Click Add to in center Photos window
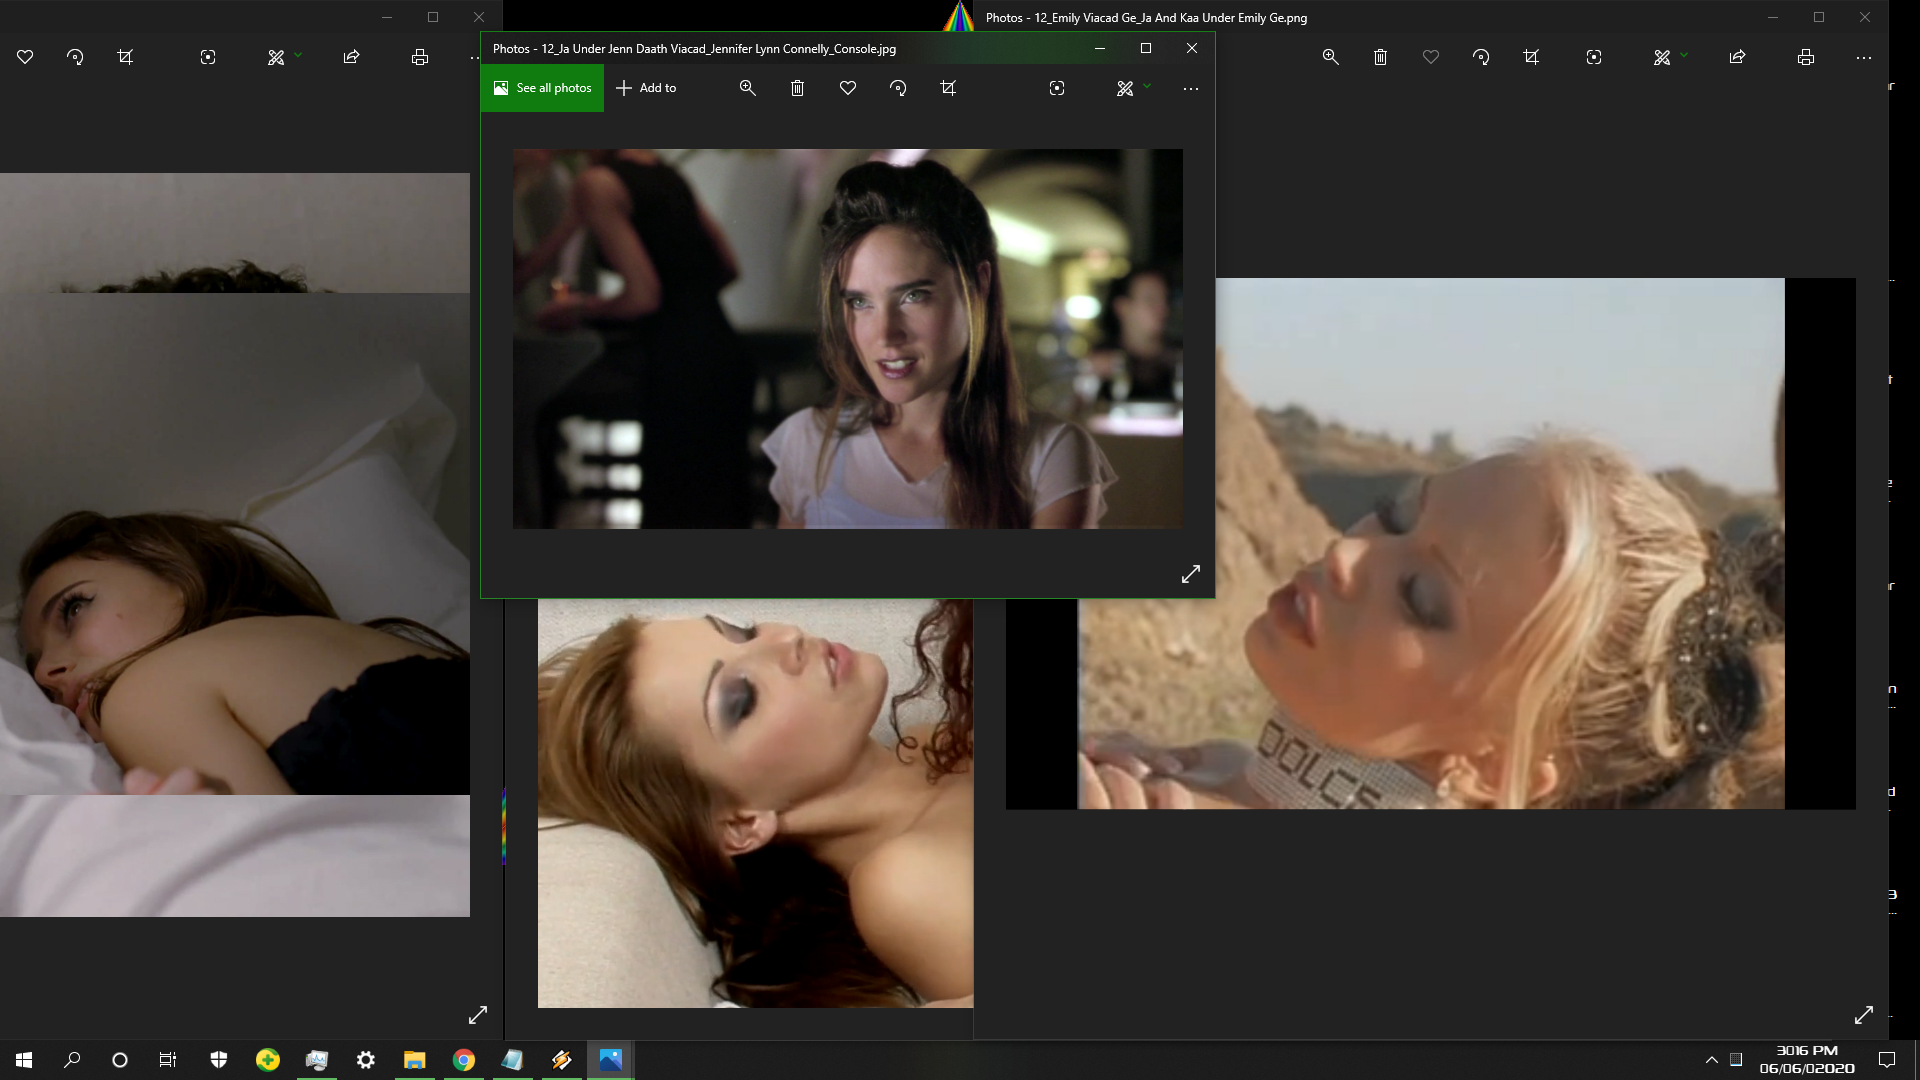The width and height of the screenshot is (1920, 1080). [x=646, y=88]
